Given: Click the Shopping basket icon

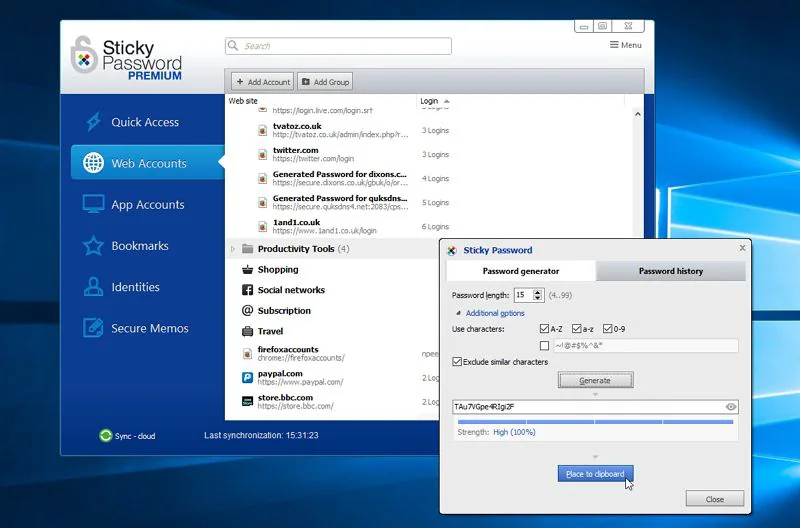Looking at the screenshot, I should click(247, 269).
